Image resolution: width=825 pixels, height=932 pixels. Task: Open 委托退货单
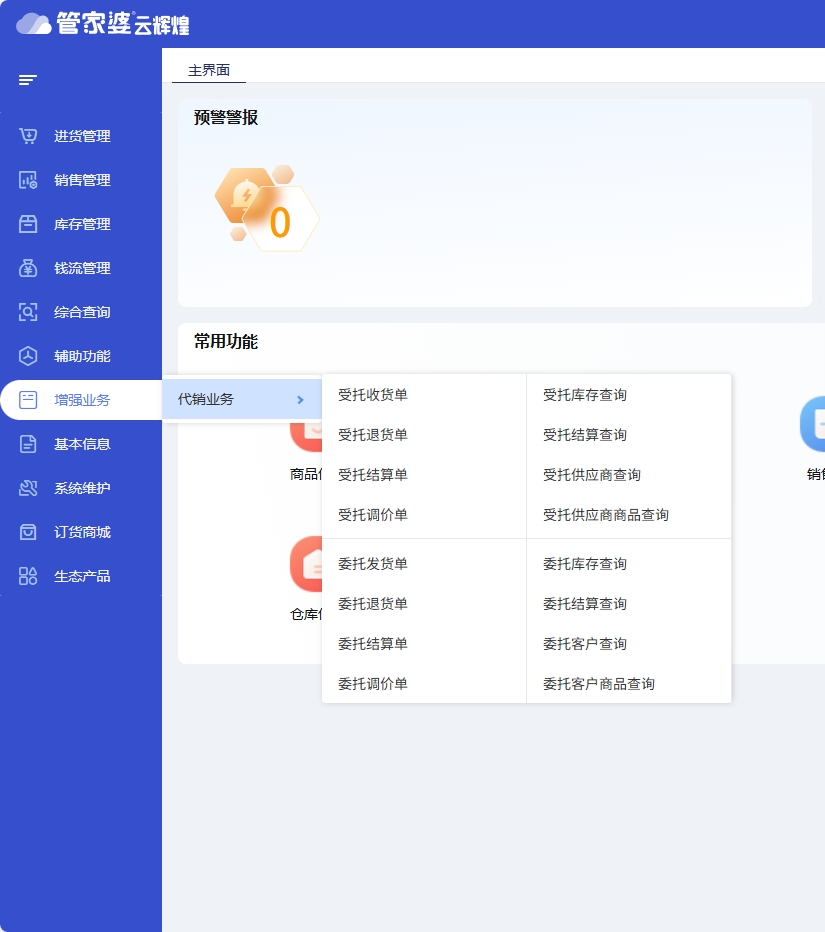pyautogui.click(x=373, y=604)
